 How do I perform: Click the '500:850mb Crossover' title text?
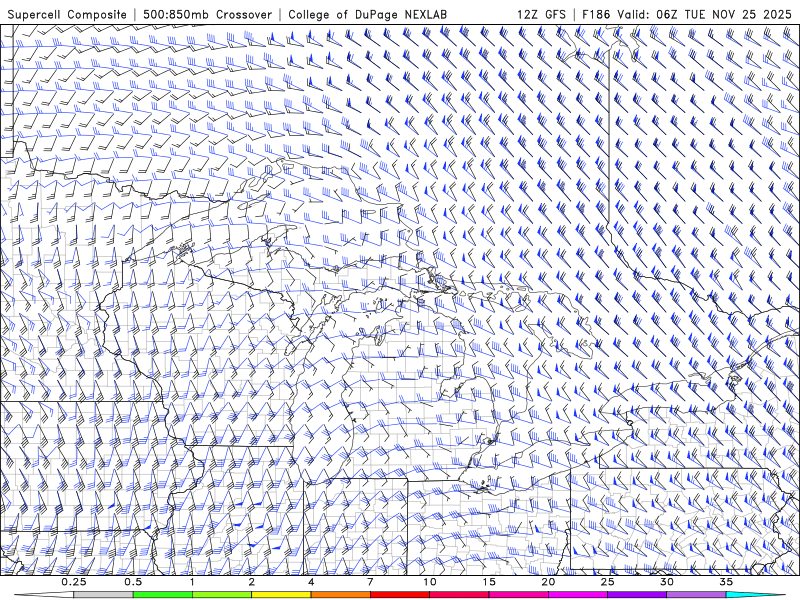tap(207, 14)
